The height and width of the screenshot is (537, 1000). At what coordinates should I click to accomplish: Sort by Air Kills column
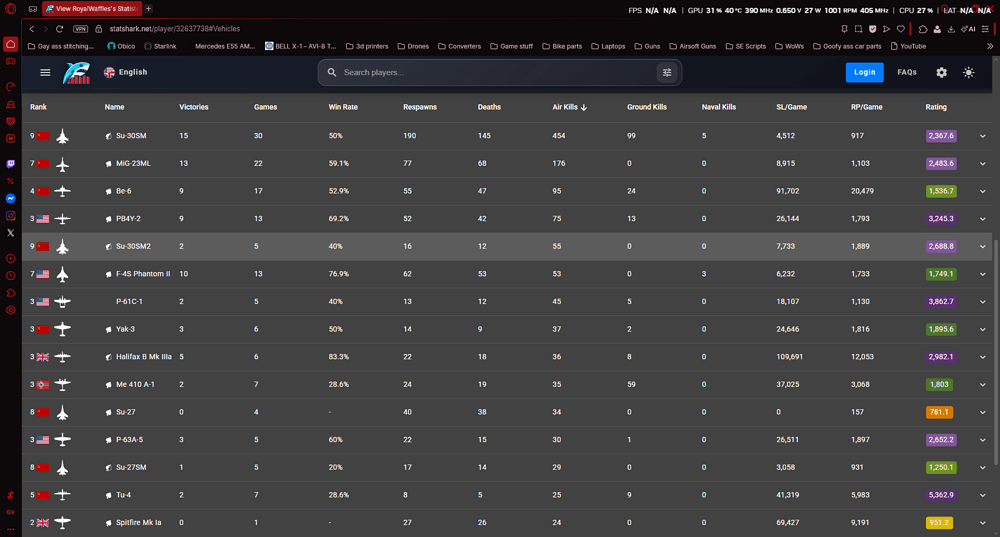click(570, 107)
